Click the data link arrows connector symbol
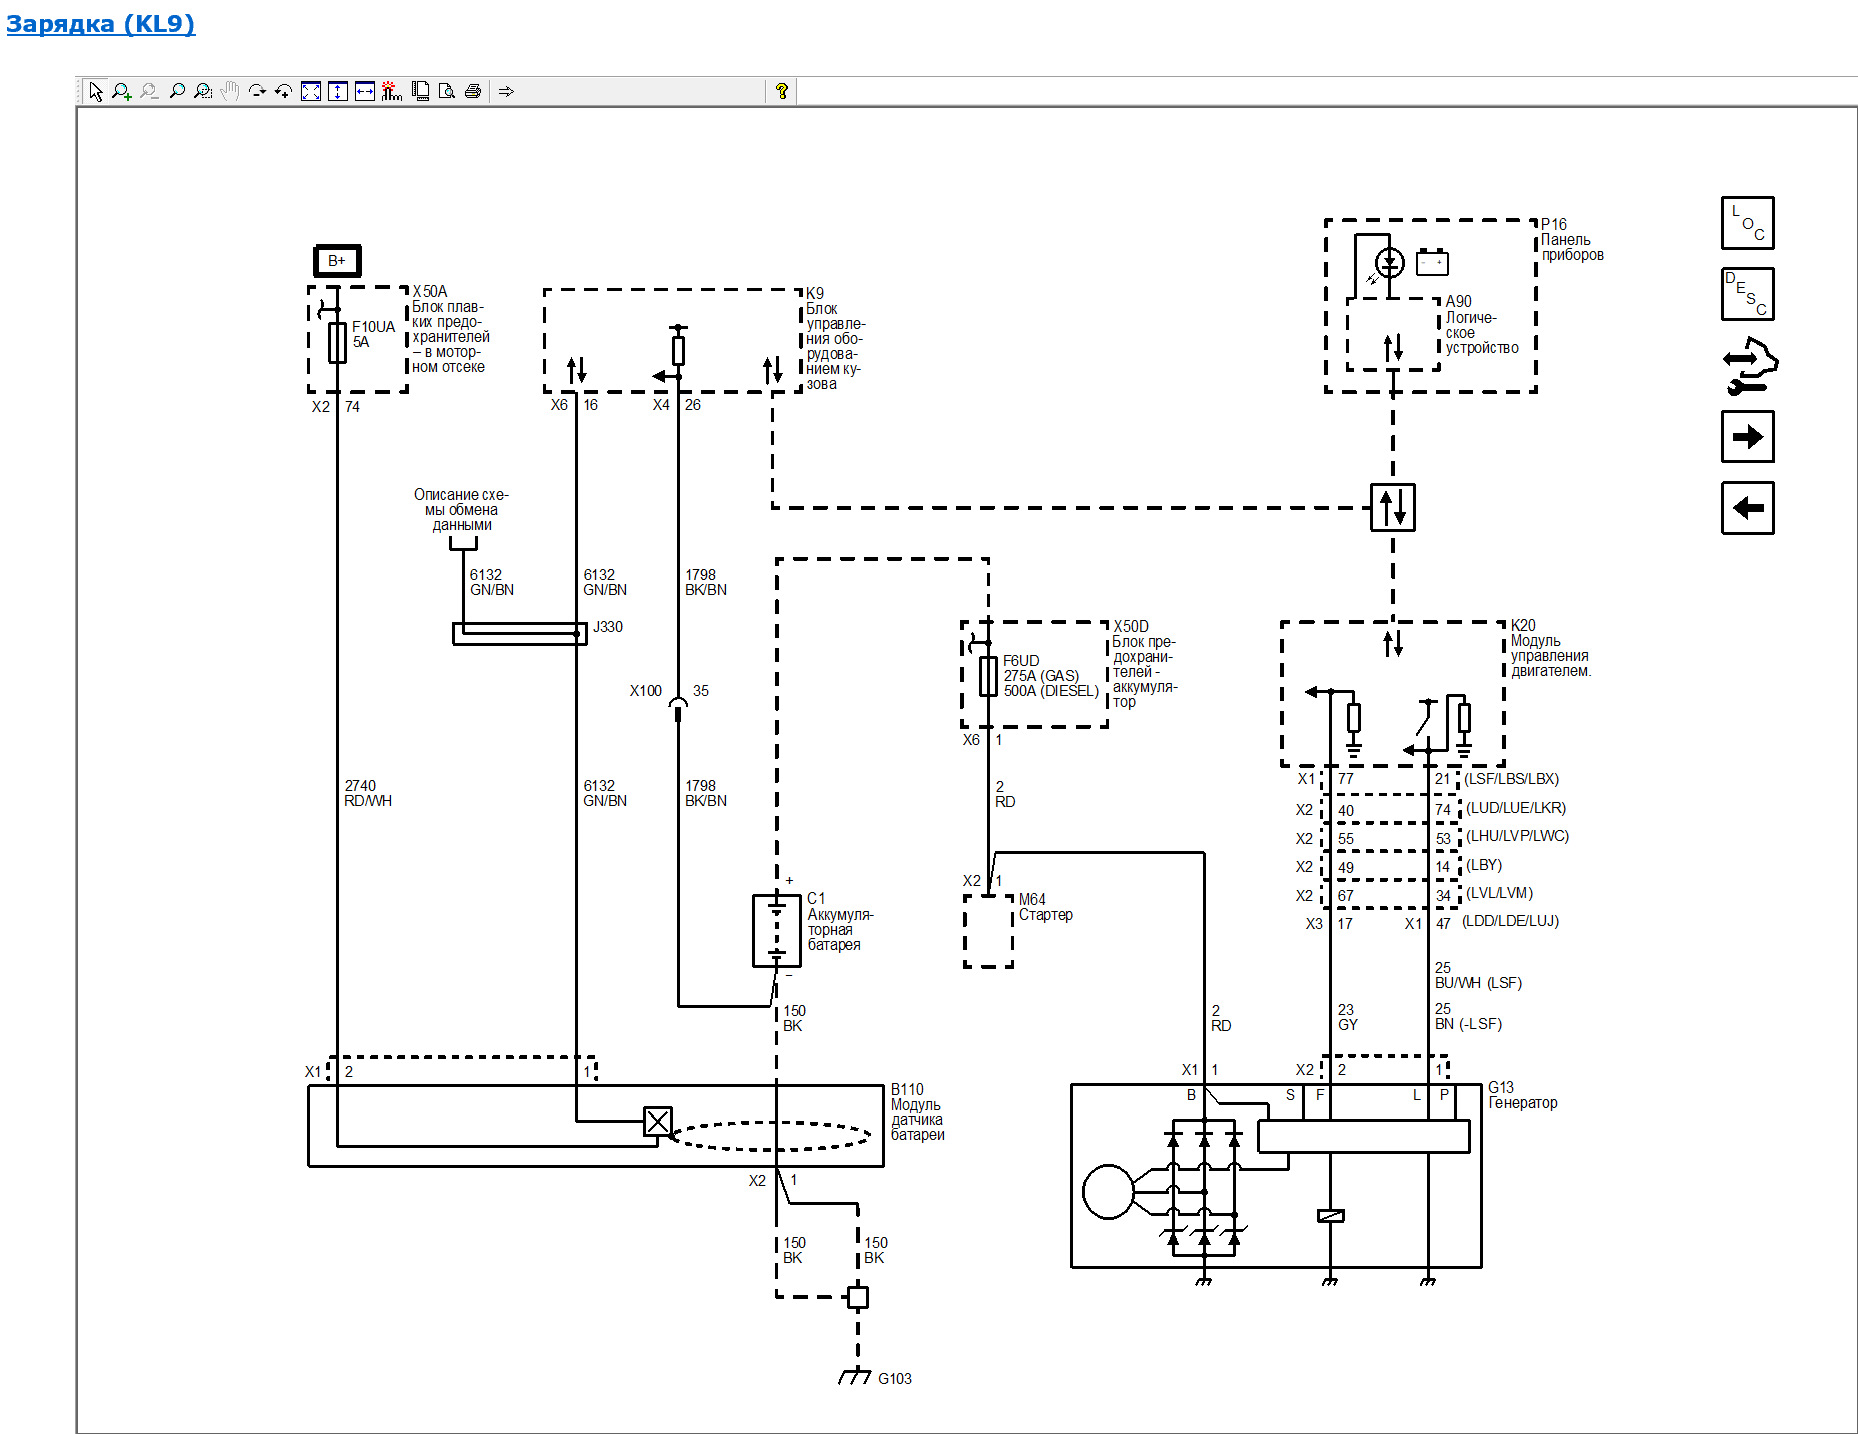 coord(1393,507)
